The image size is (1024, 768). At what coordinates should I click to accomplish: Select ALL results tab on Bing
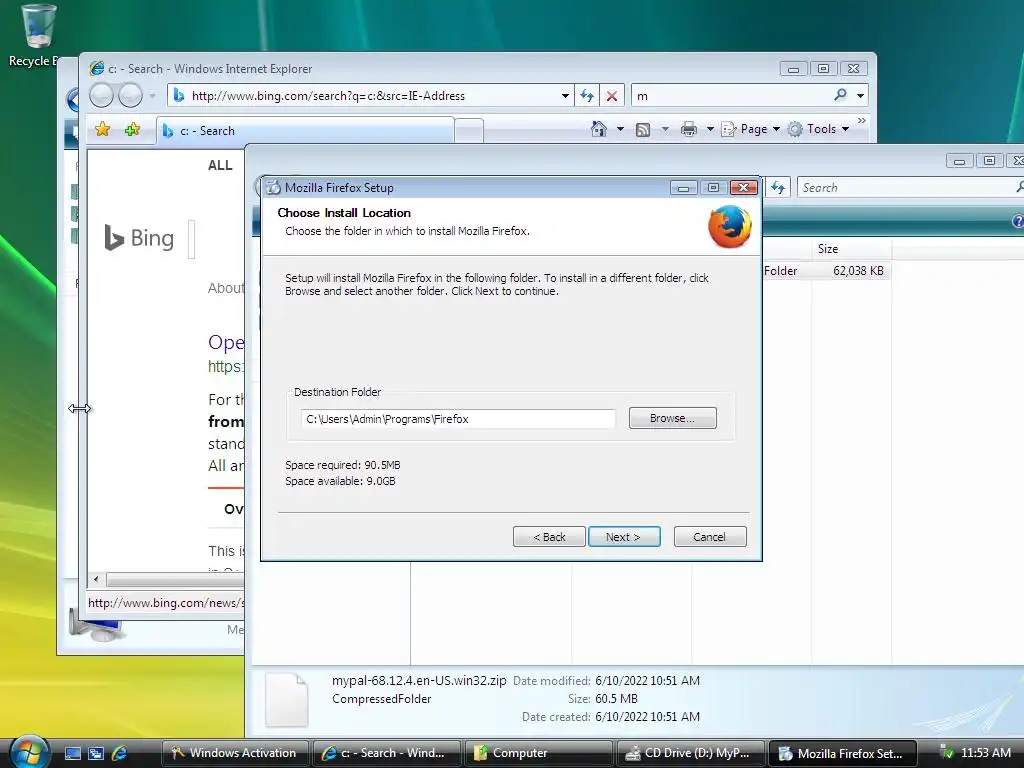coord(220,166)
